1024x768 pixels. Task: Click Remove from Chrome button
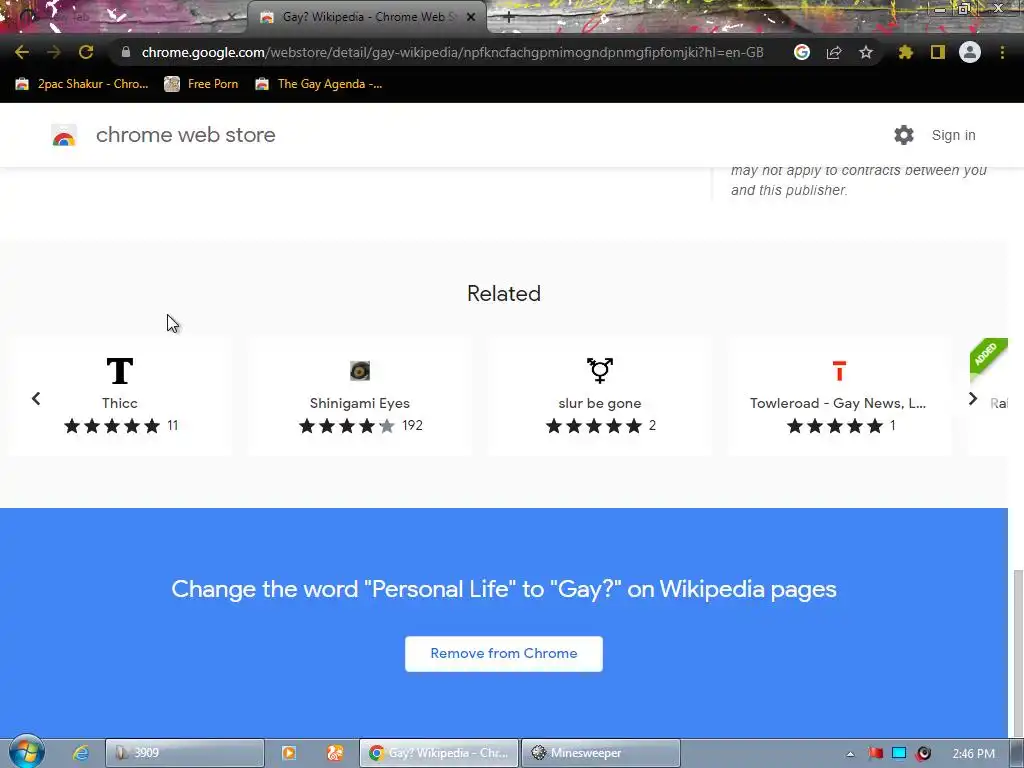(x=504, y=654)
